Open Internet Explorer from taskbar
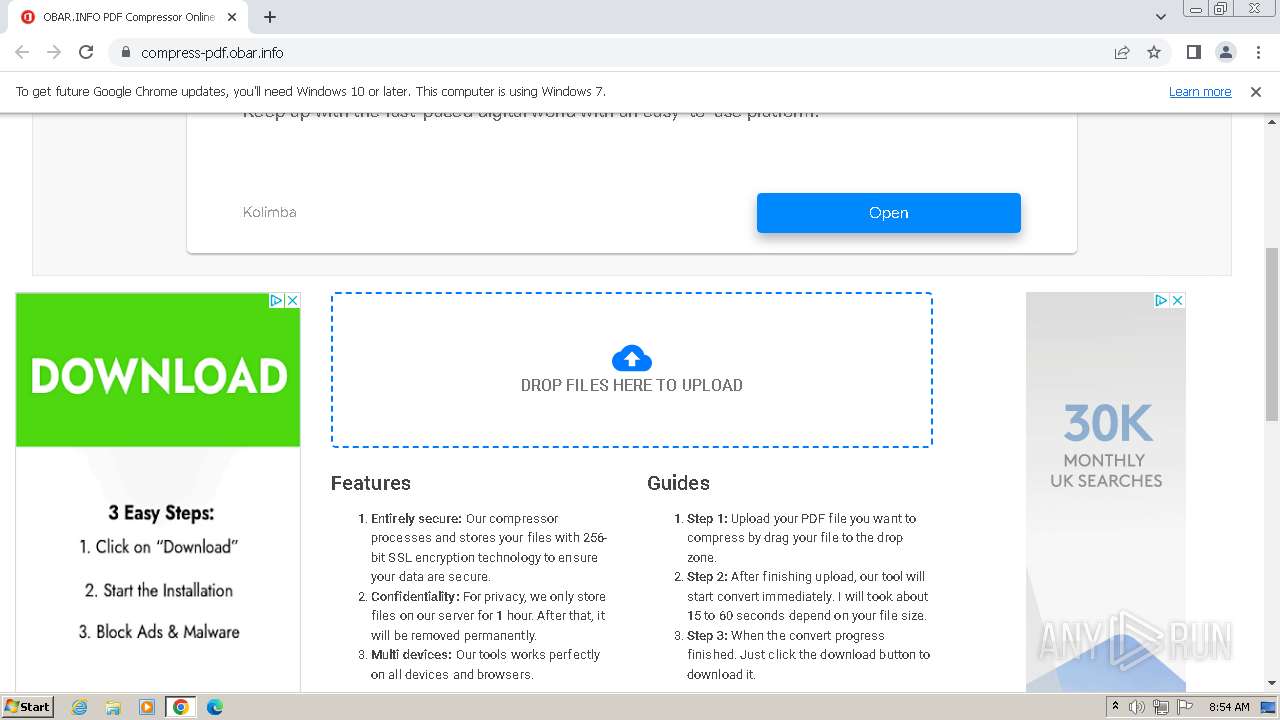Viewport: 1280px width, 720px height. click(80, 707)
